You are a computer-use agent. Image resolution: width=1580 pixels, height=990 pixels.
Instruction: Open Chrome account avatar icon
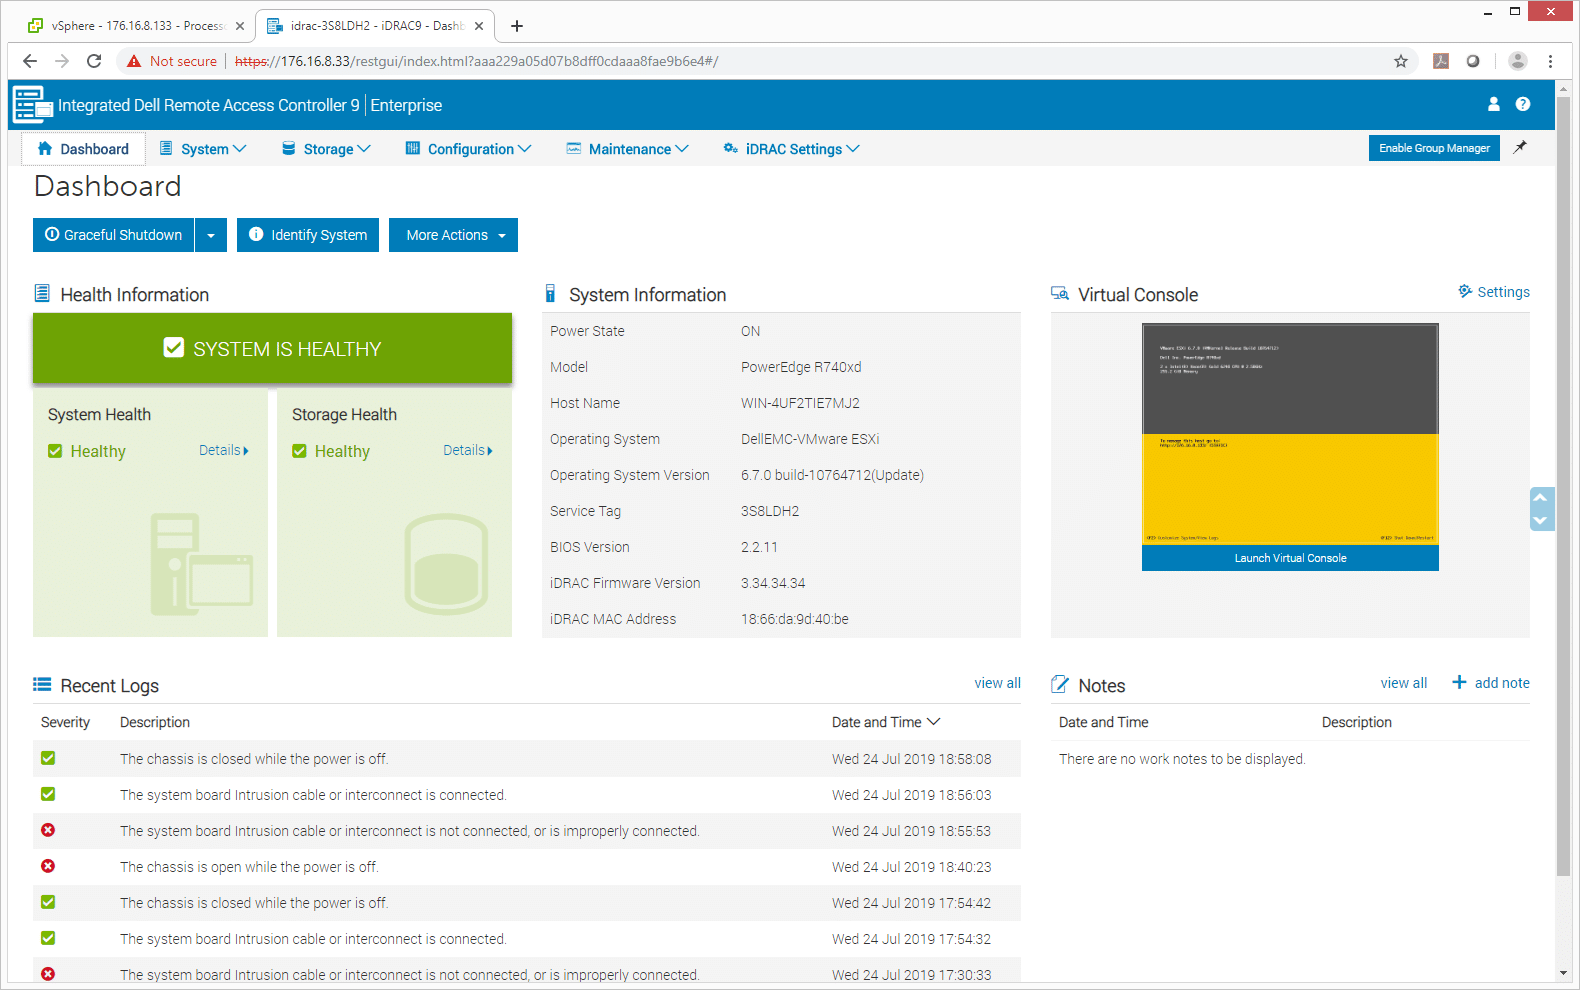1518,61
